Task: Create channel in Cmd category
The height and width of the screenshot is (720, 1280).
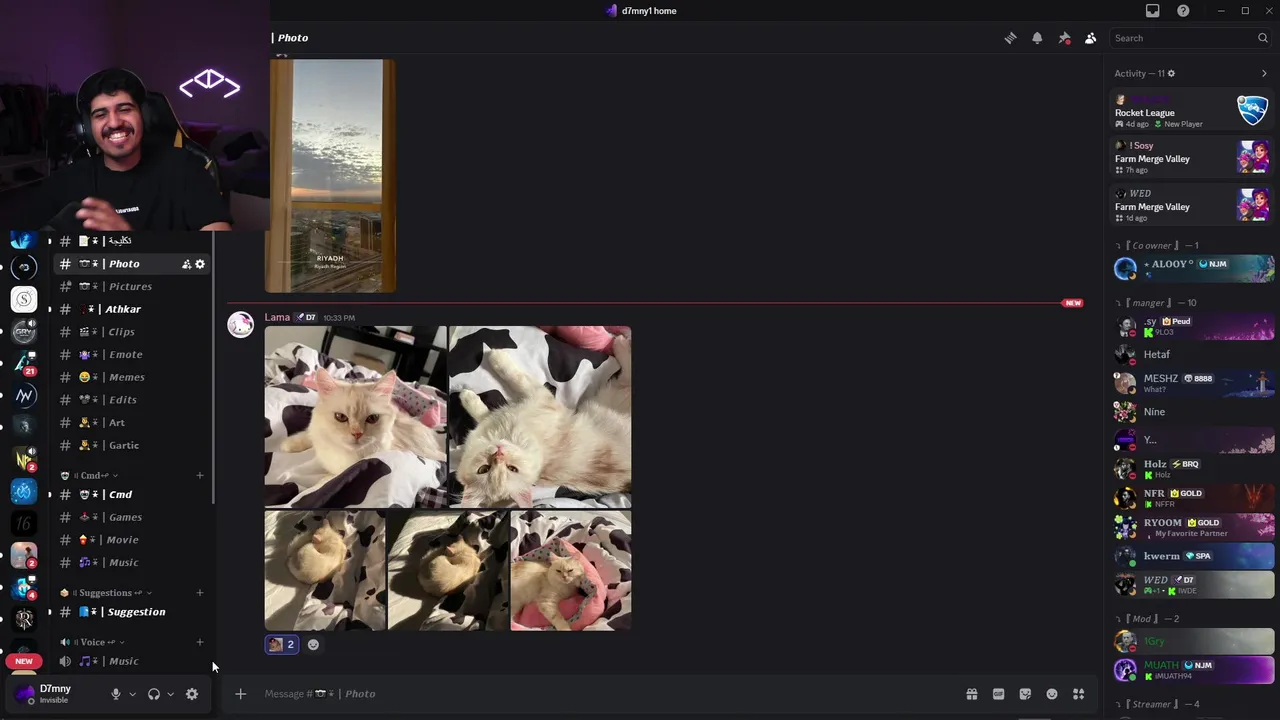Action: 200,476
